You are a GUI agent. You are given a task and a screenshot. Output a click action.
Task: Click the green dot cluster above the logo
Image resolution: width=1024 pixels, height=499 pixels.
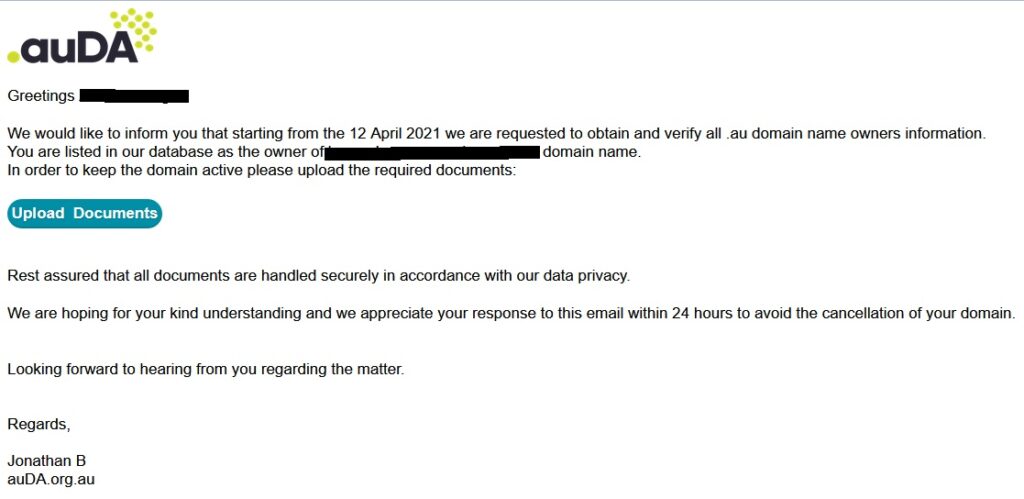click(135, 27)
